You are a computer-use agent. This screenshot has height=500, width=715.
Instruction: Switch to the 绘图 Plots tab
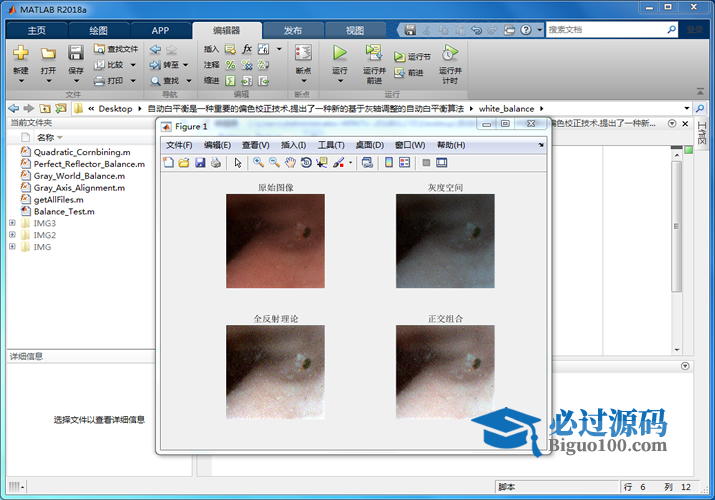coord(98,31)
